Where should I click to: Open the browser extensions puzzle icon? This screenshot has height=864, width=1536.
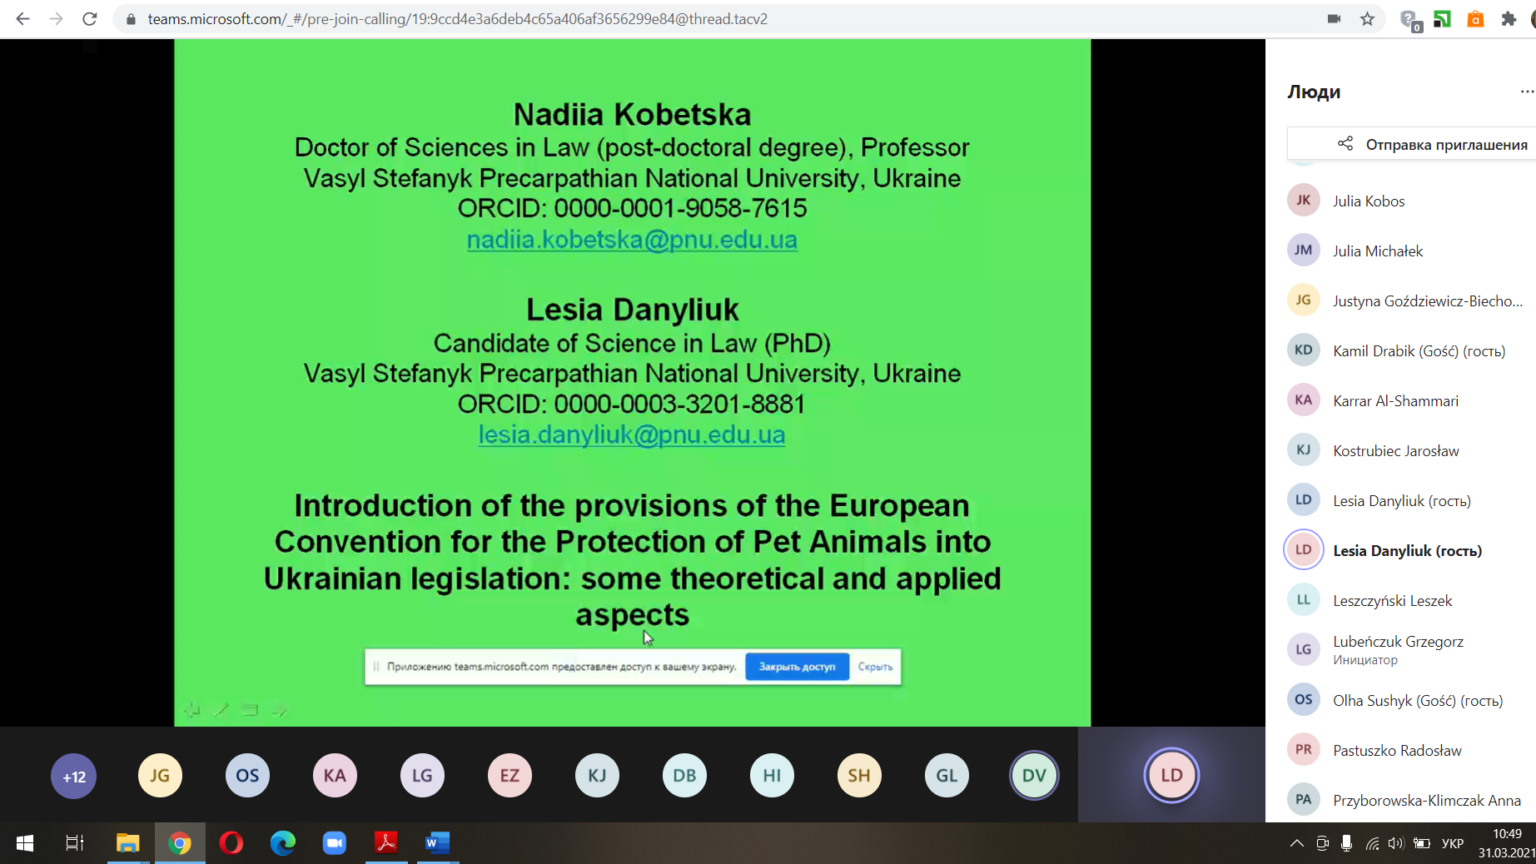tap(1509, 19)
